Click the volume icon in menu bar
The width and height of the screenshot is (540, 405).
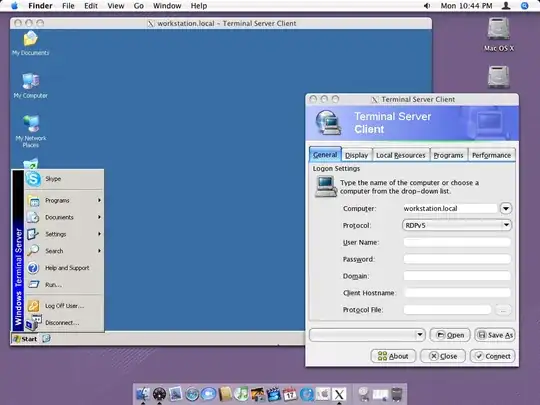click(x=427, y=6)
